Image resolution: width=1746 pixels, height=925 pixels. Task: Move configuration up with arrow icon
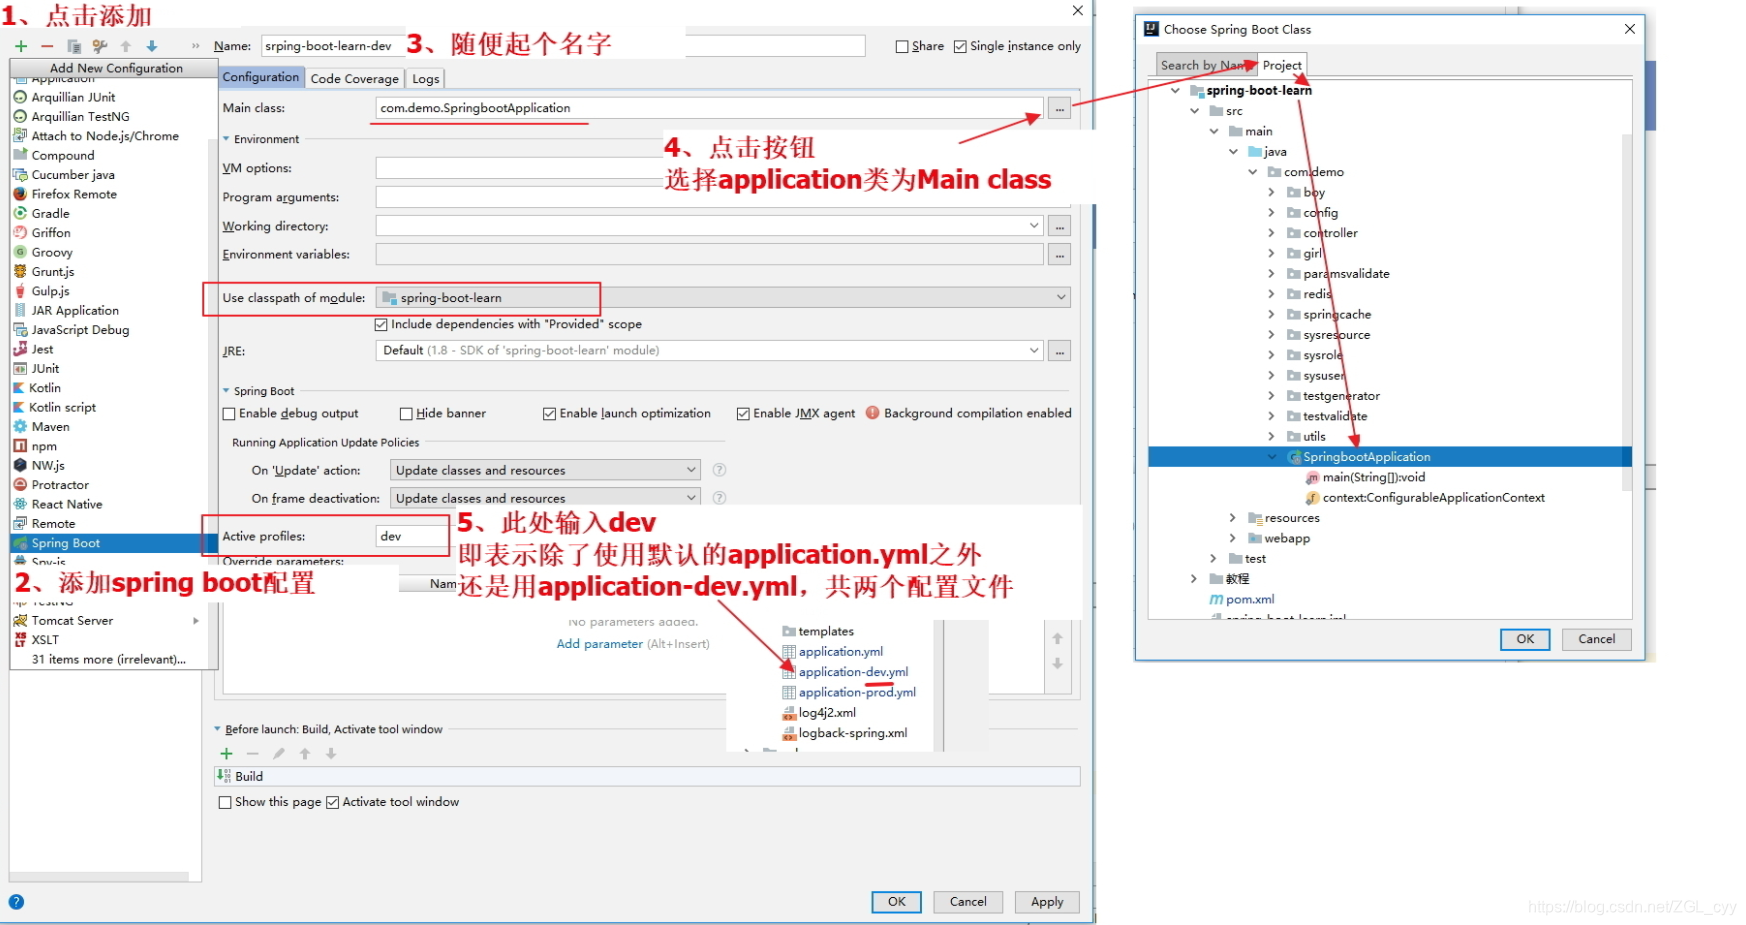tap(126, 46)
